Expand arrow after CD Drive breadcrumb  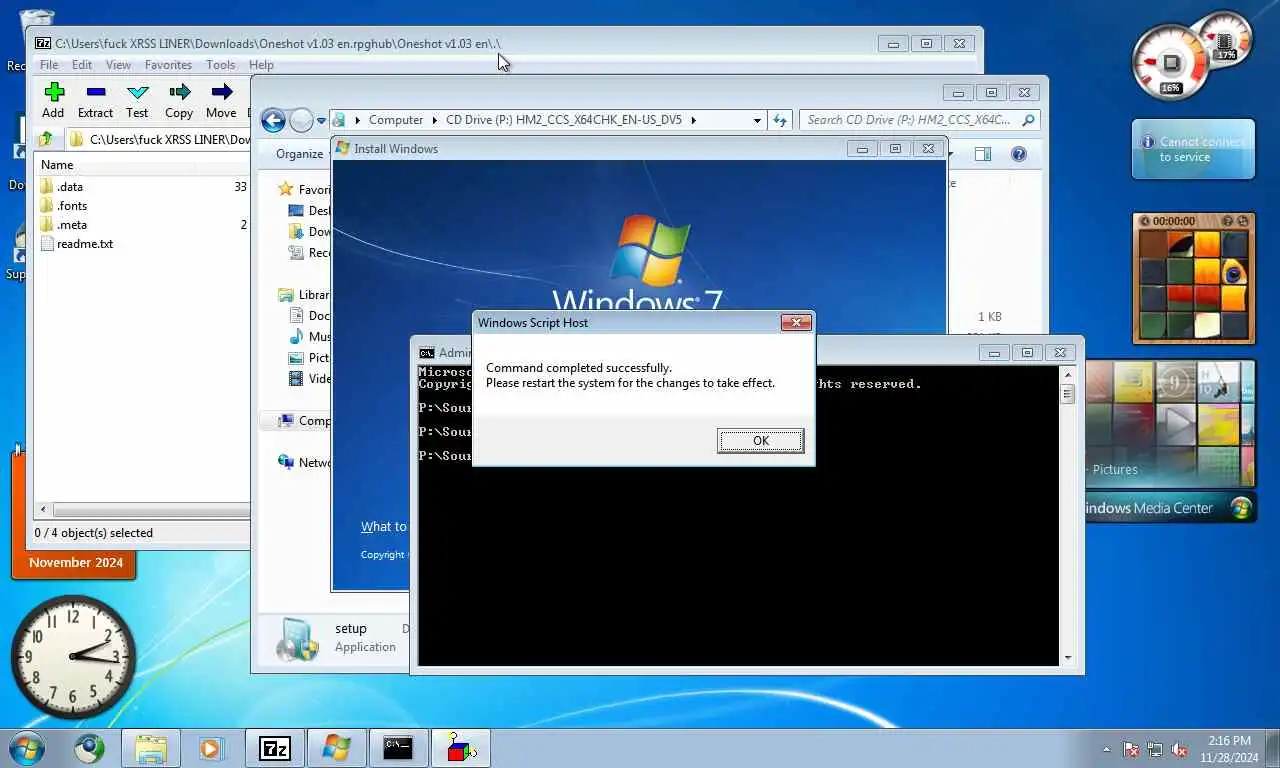point(693,120)
